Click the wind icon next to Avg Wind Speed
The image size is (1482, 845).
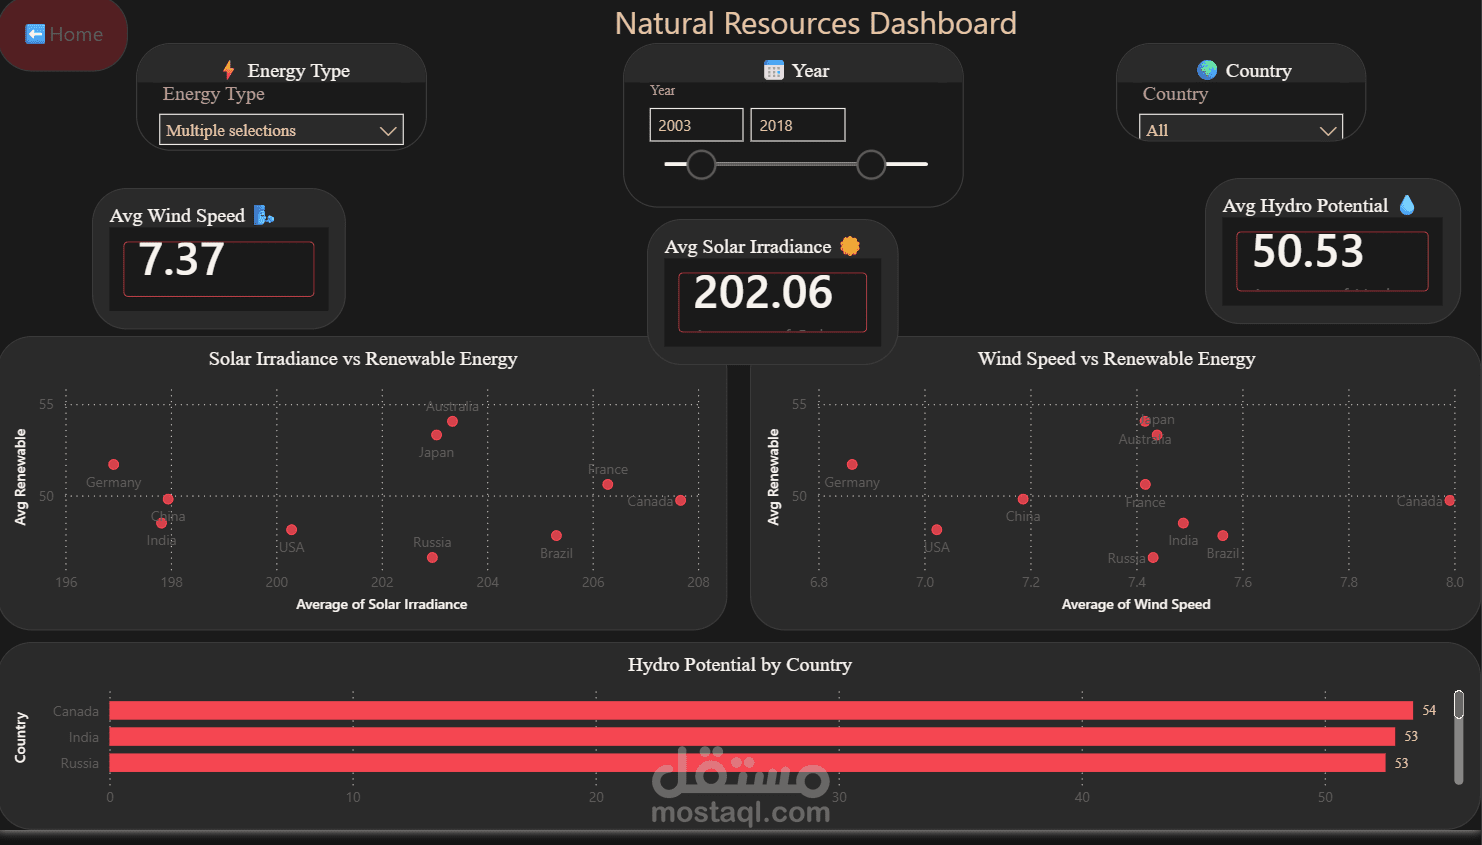pyautogui.click(x=263, y=215)
